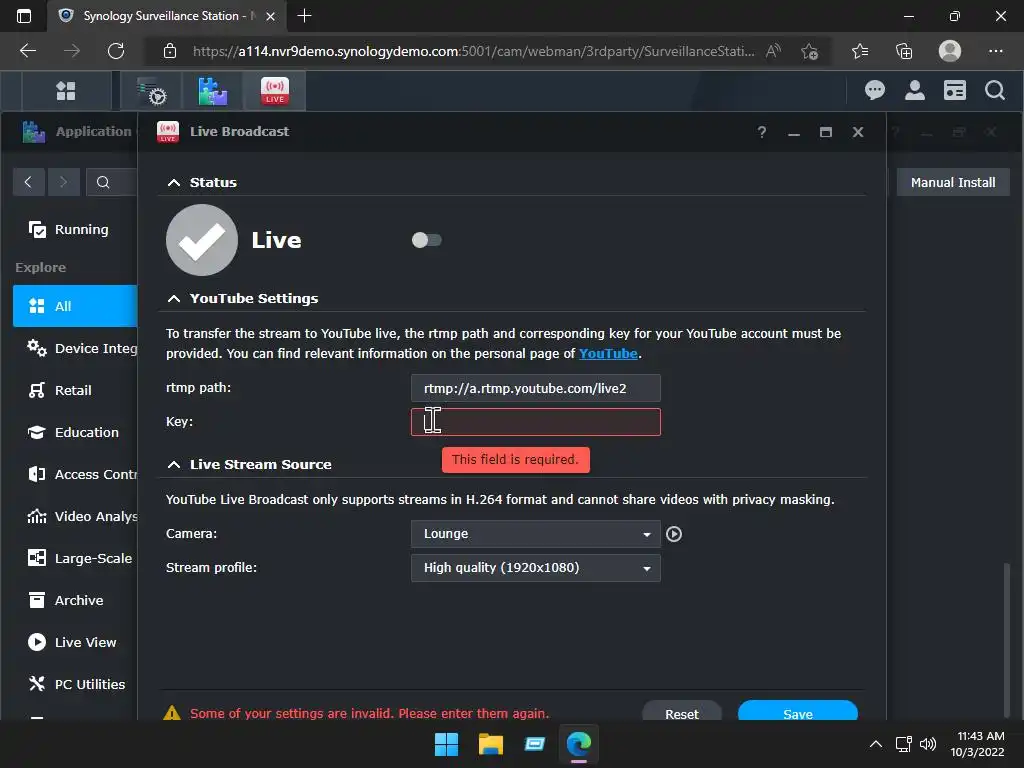Click the Save button
1024x768 pixels.
coord(797,713)
